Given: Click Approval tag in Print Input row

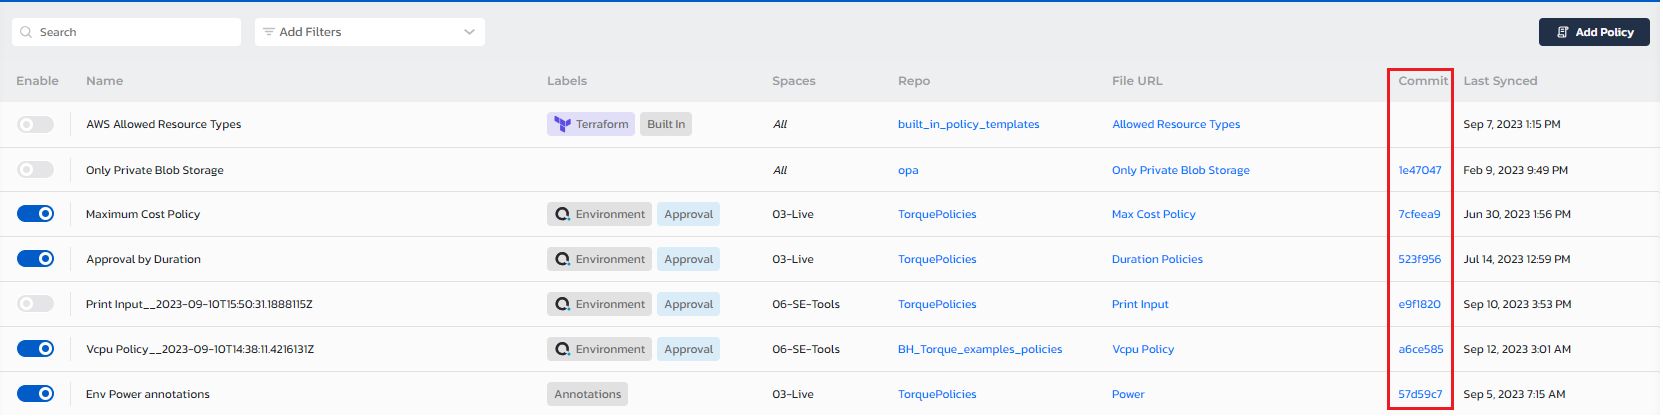Looking at the screenshot, I should [x=688, y=304].
